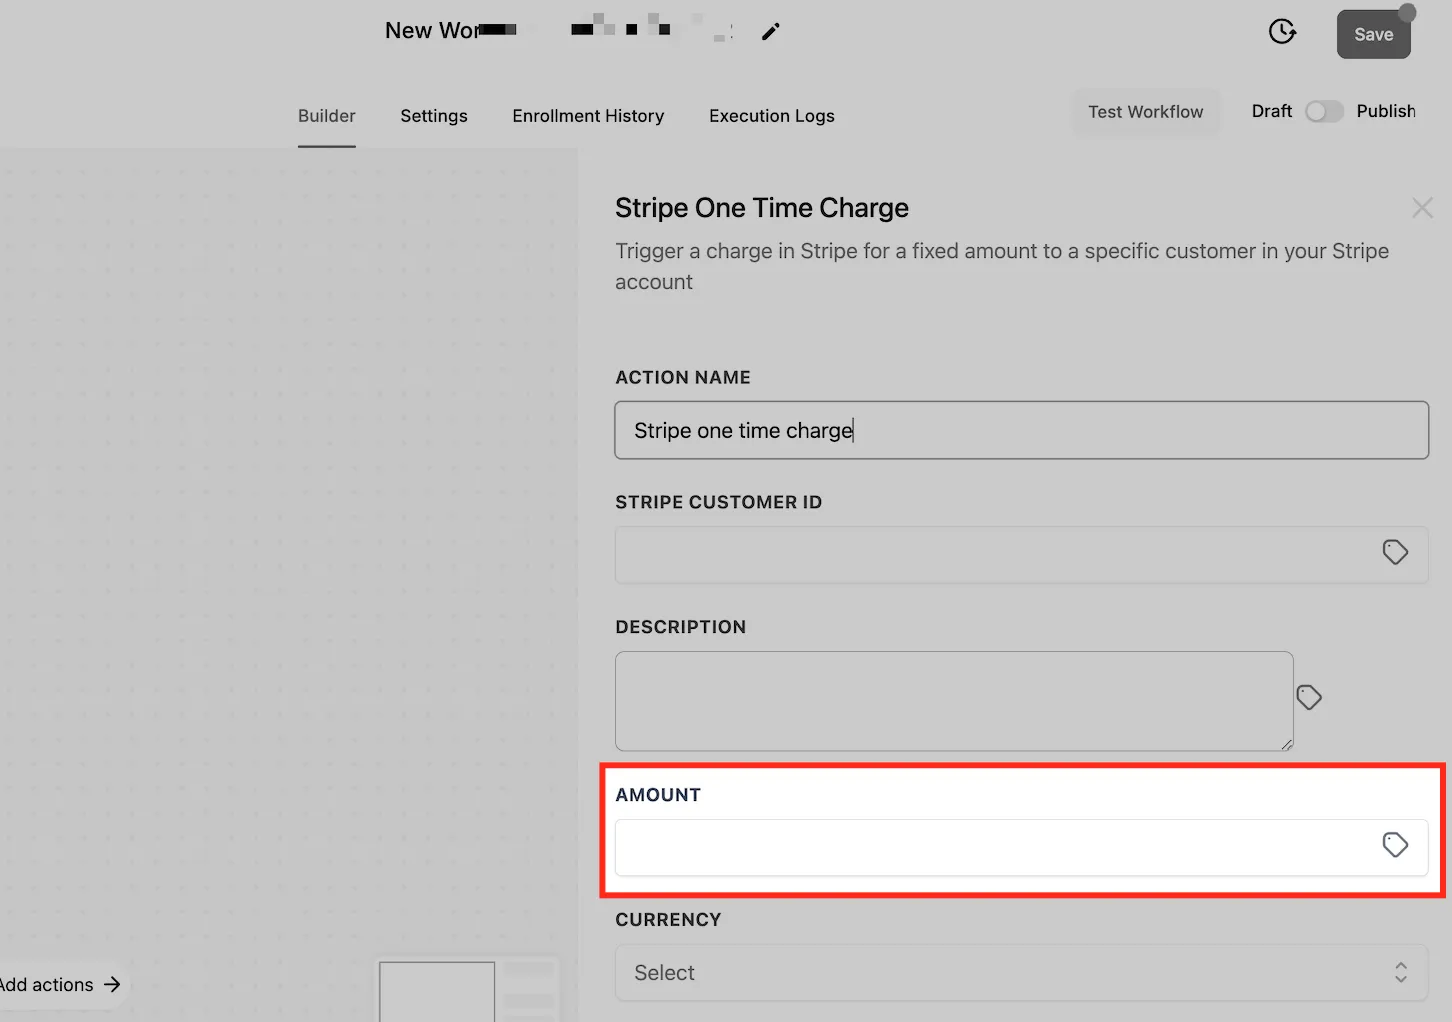Click the Stripe Customer ID field
The image size is (1452, 1022).
1021,555
